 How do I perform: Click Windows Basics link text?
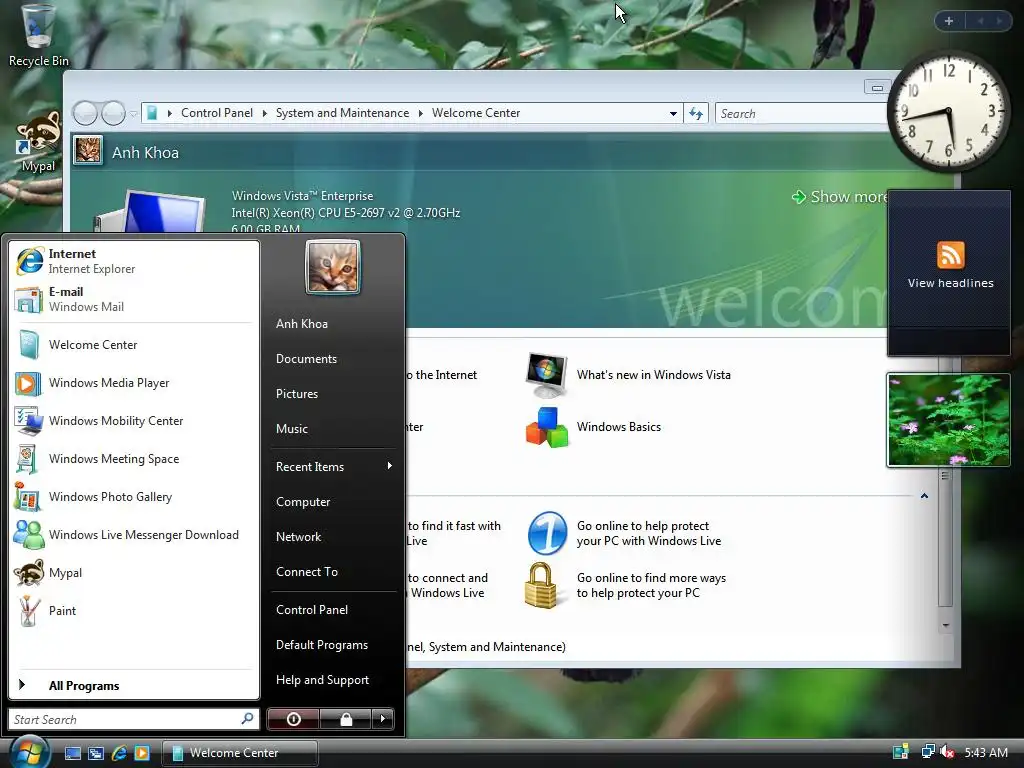click(618, 427)
